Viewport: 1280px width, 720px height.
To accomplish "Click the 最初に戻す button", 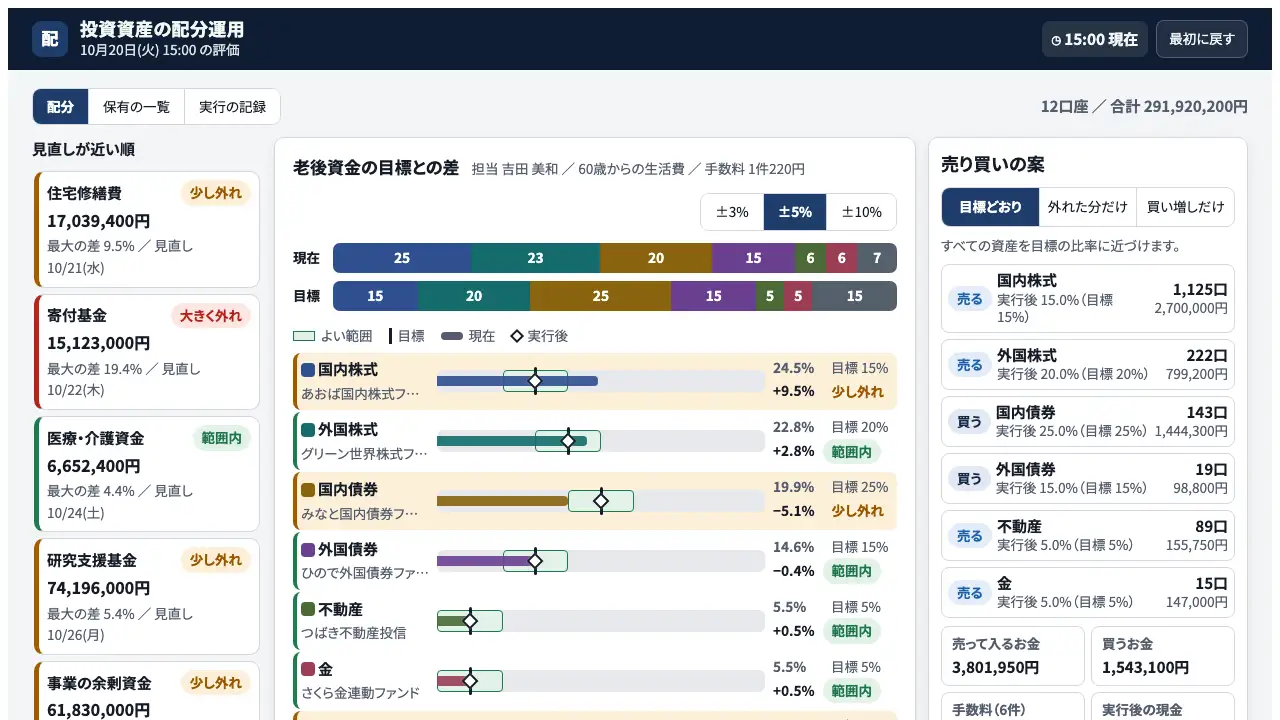I will pyautogui.click(x=1202, y=39).
